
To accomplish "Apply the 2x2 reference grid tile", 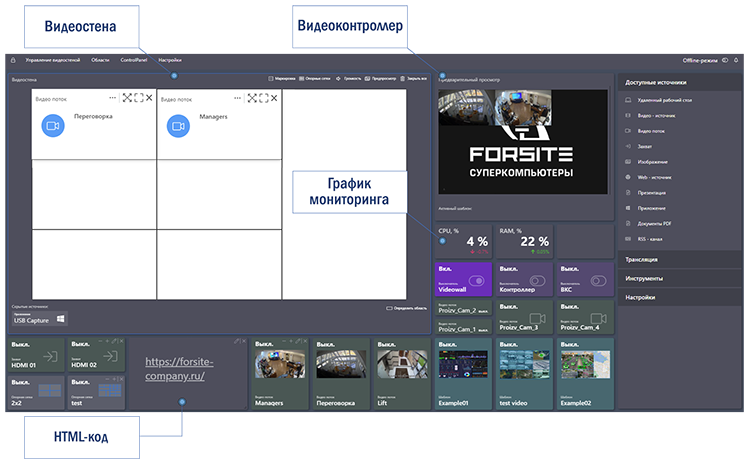I will pyautogui.click(x=36, y=393).
